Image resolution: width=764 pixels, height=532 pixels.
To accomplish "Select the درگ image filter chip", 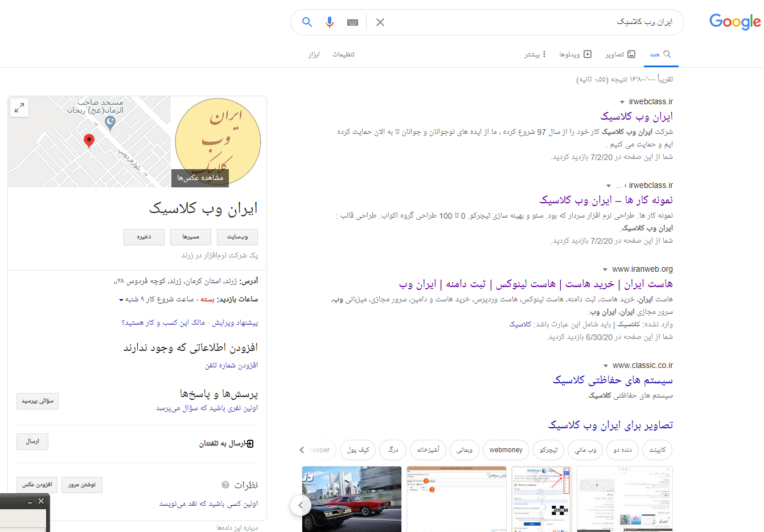I will tap(393, 450).
